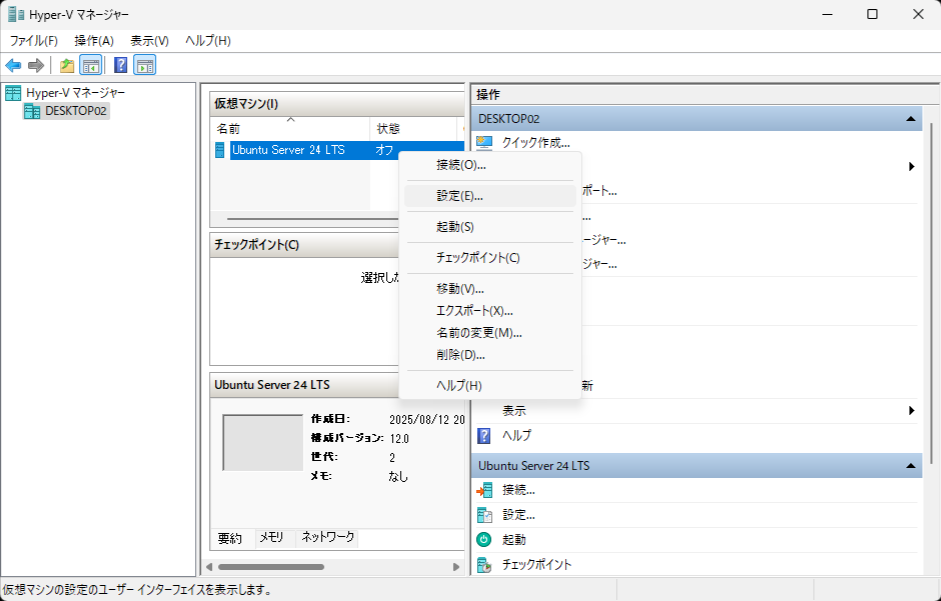Click the Back arrow toolbar icon
Screen dimensions: 941x601
tap(13, 65)
